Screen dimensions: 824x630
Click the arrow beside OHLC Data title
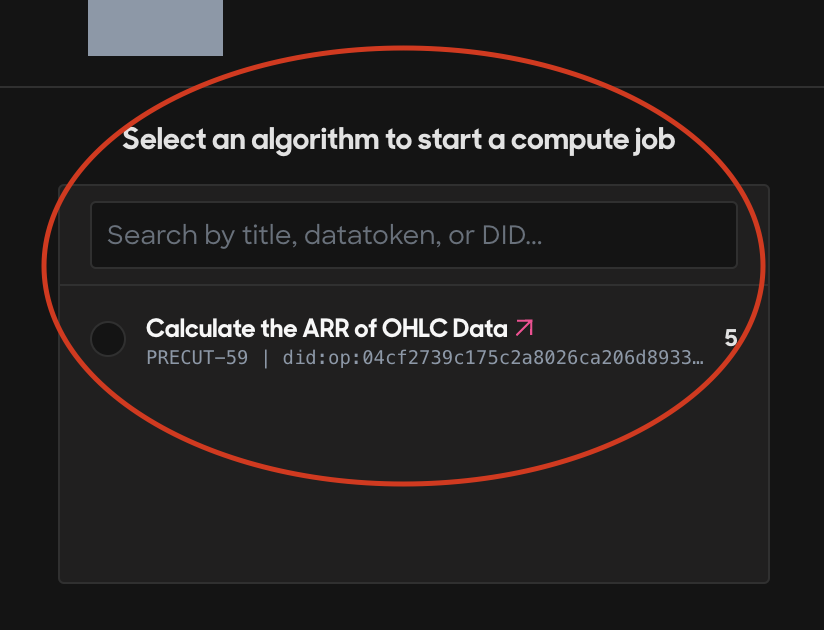pyautogui.click(x=524, y=328)
